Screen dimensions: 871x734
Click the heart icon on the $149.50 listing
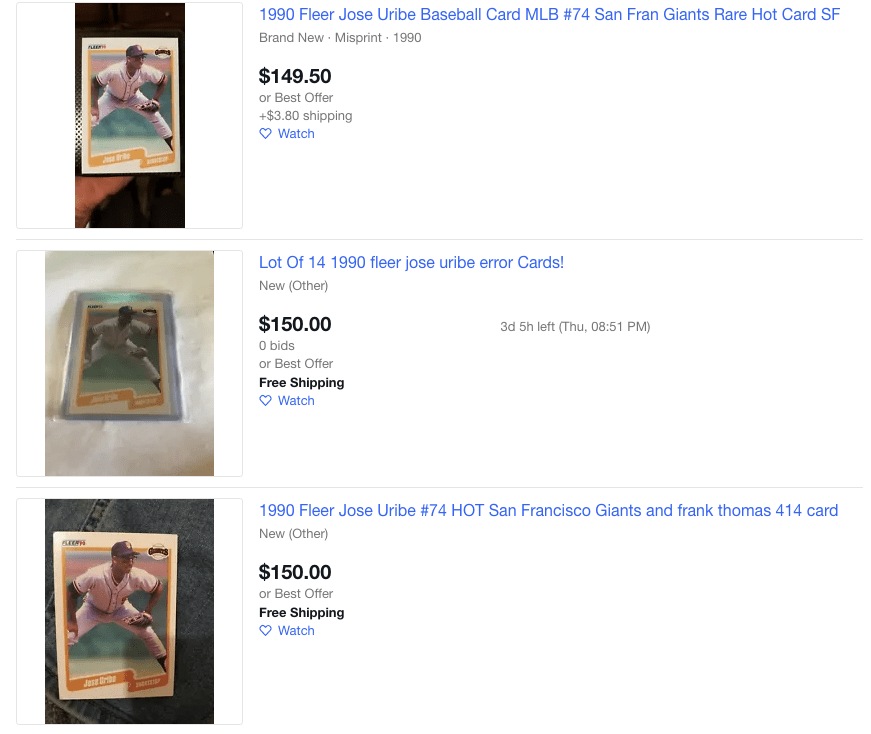click(265, 134)
